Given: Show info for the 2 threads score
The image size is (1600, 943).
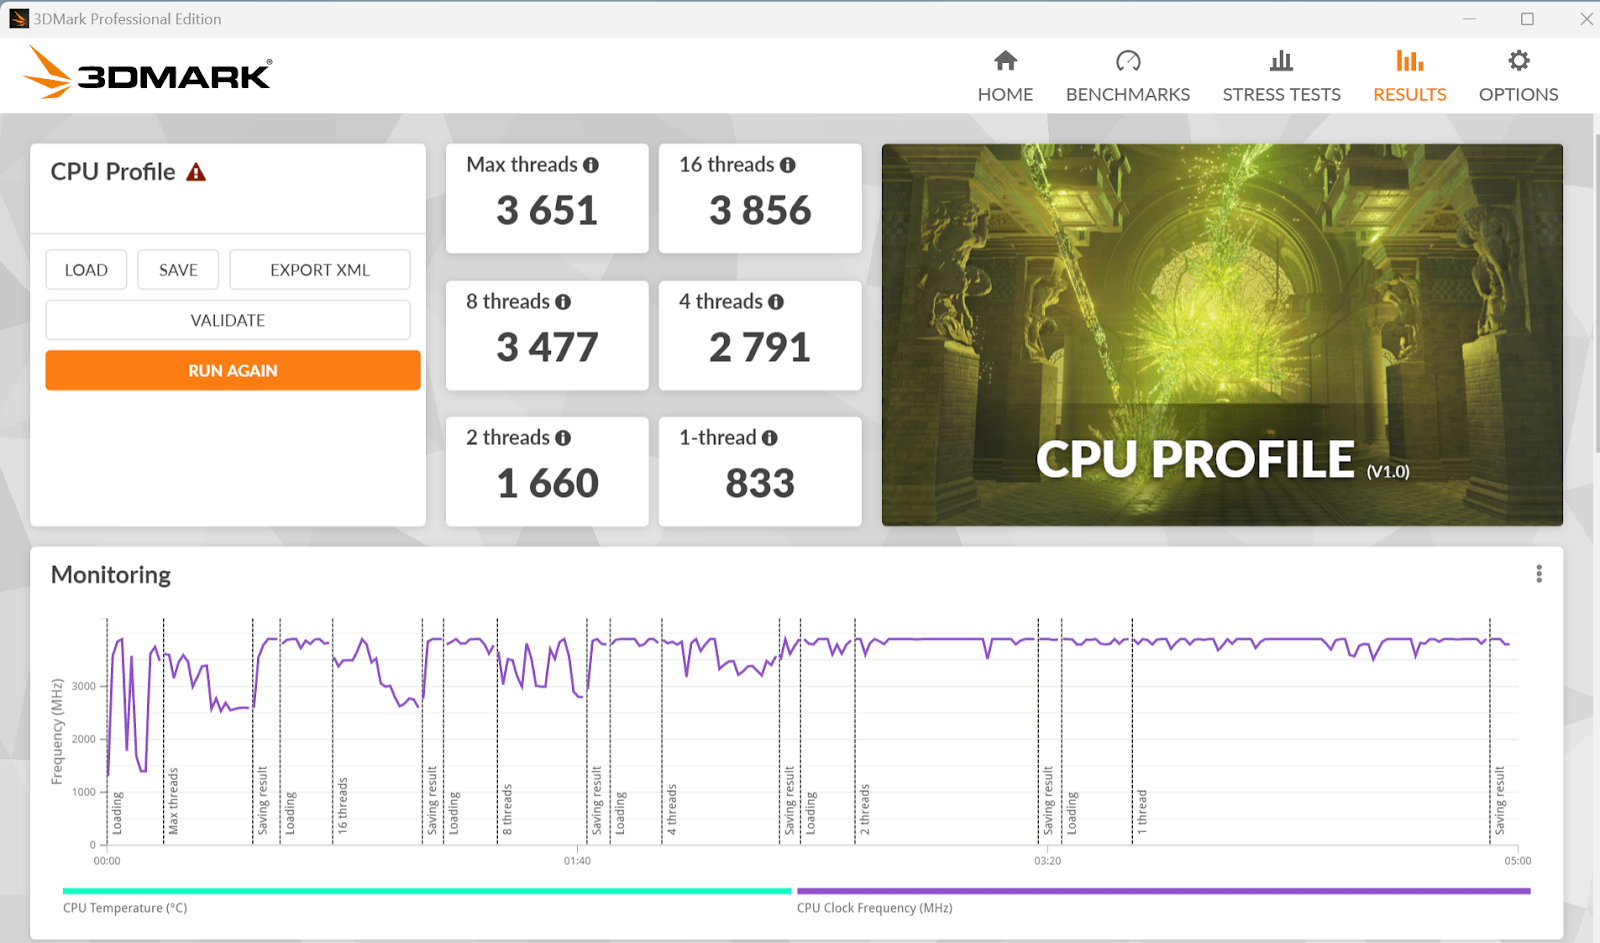Looking at the screenshot, I should (563, 438).
